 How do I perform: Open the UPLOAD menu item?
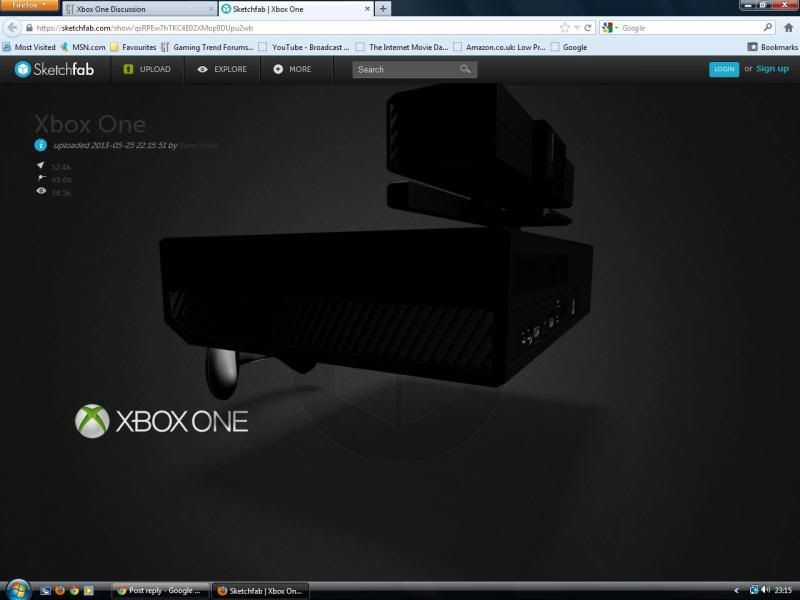pyautogui.click(x=147, y=69)
